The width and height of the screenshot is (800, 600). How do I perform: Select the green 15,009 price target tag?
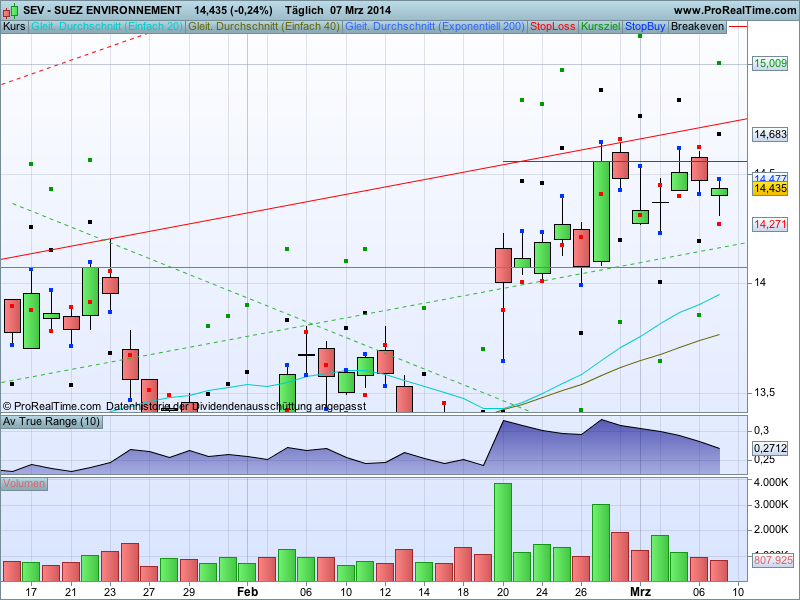[770, 63]
